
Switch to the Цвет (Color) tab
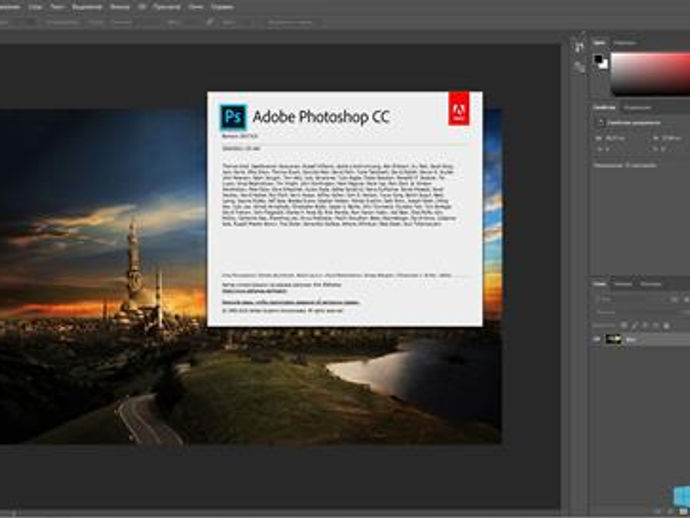pyautogui.click(x=599, y=43)
